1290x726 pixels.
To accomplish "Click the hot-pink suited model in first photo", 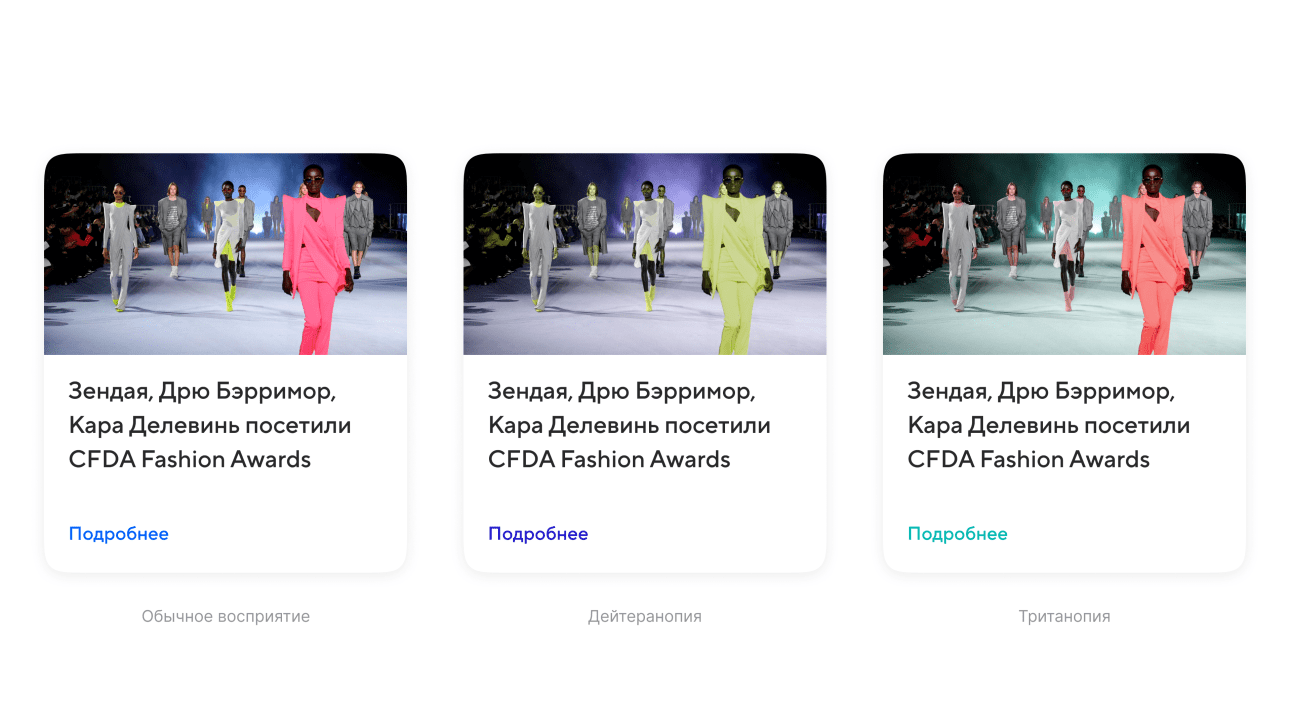I will (316, 262).
